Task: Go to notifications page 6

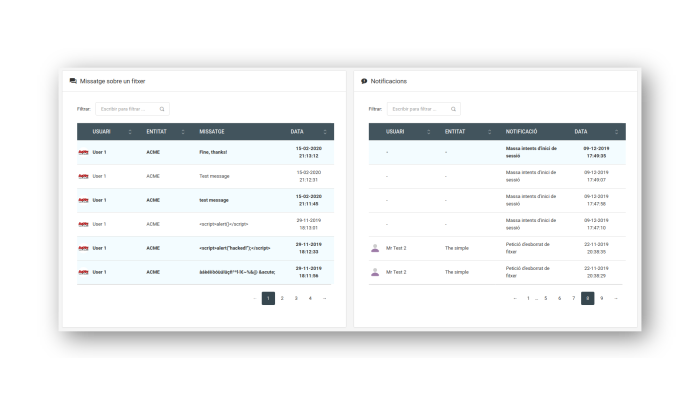Action: pyautogui.click(x=559, y=298)
